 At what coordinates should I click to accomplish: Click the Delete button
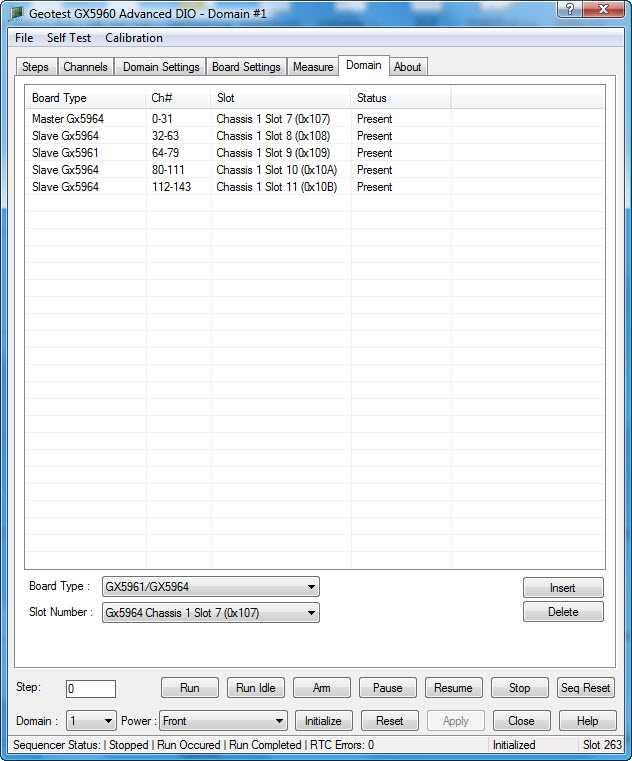[x=563, y=612]
